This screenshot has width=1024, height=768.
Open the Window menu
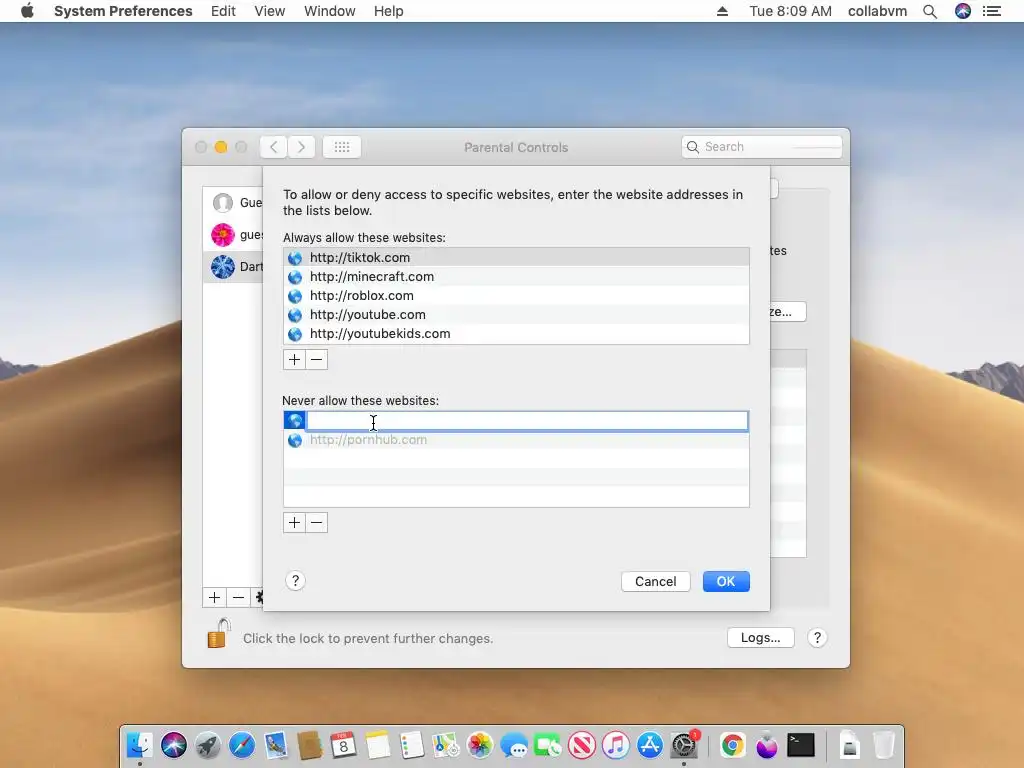point(330,11)
